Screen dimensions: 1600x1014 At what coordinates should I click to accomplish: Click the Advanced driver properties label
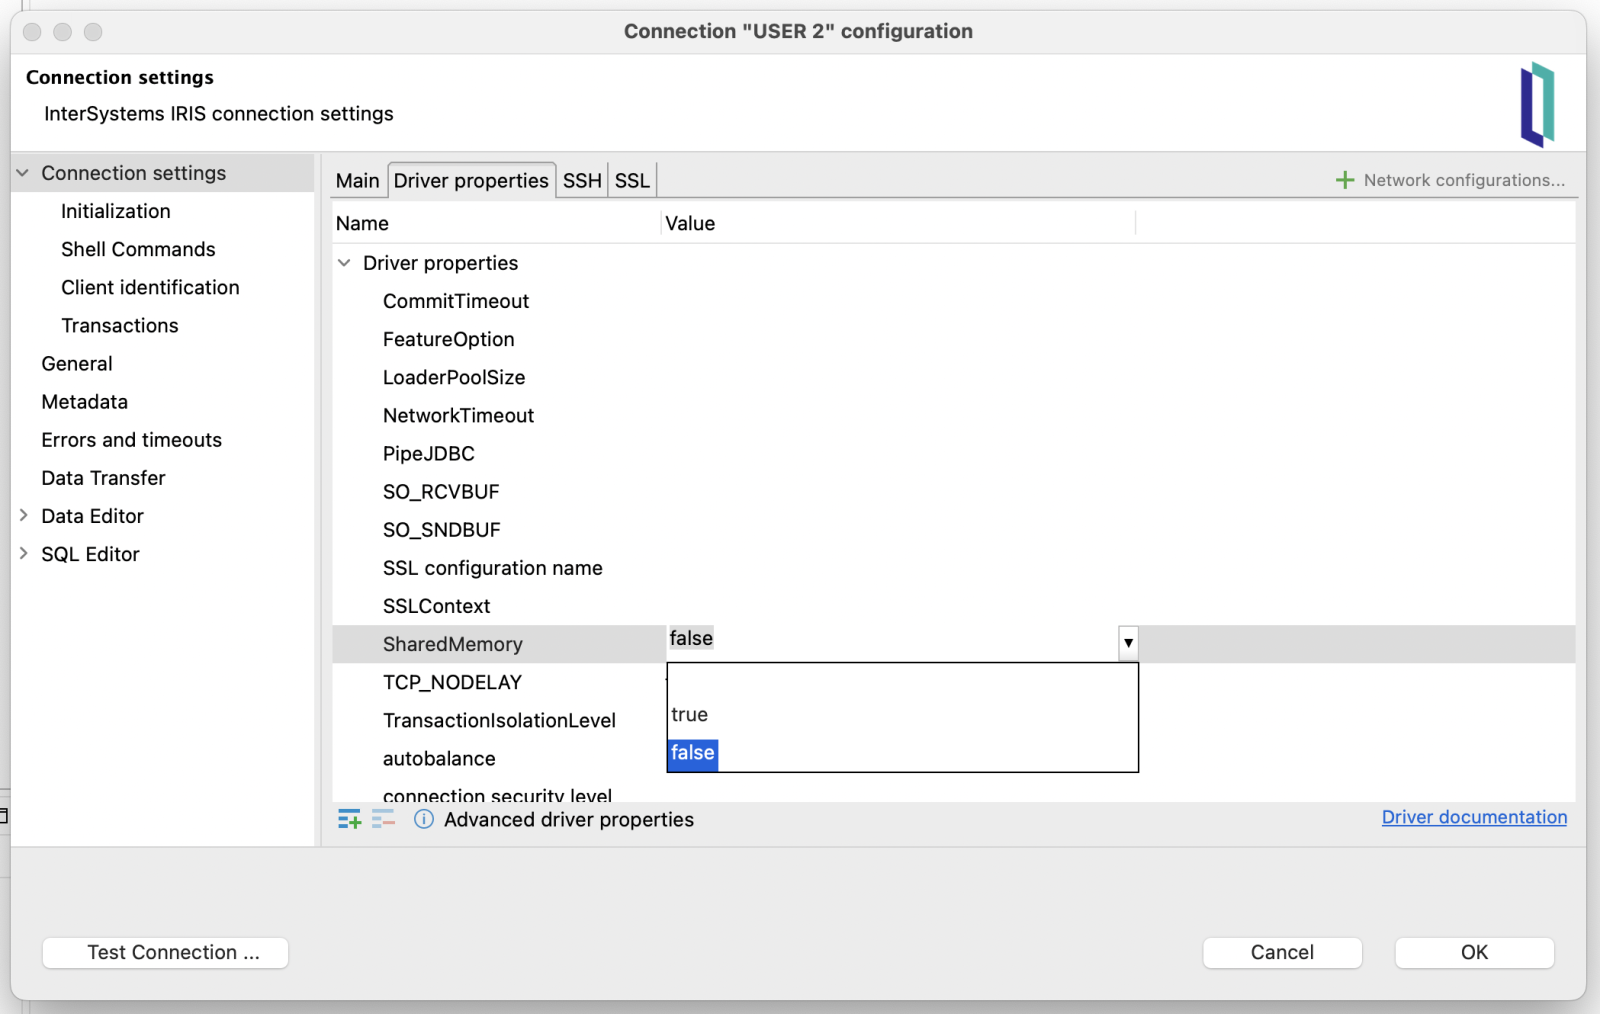coord(569,820)
